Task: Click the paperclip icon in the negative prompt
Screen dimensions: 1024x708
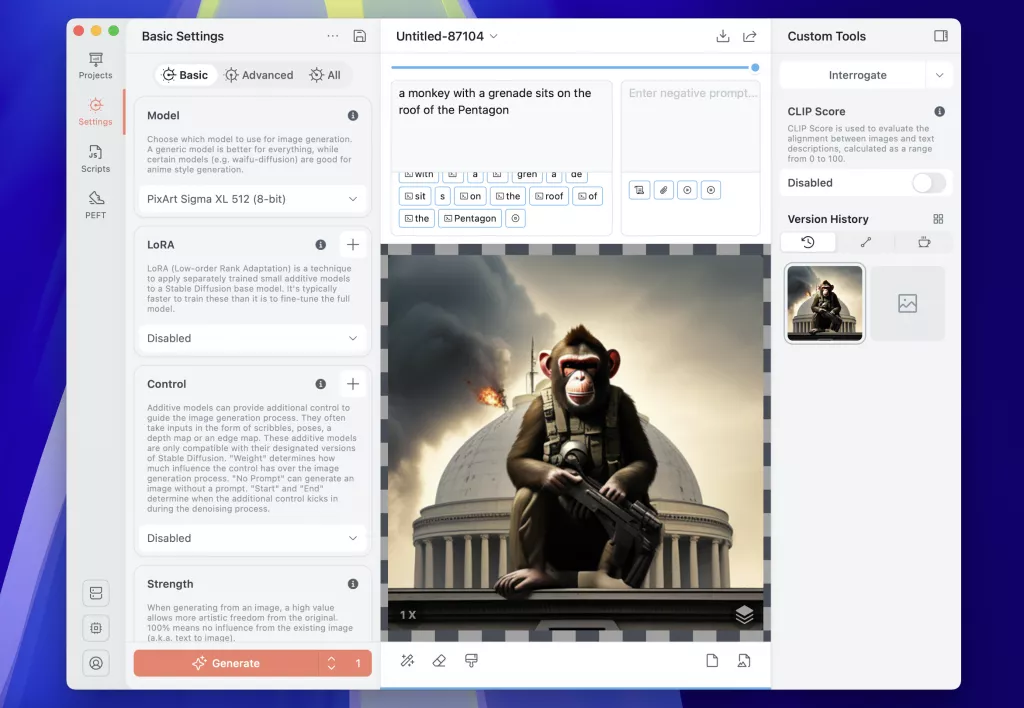Action: coord(664,190)
